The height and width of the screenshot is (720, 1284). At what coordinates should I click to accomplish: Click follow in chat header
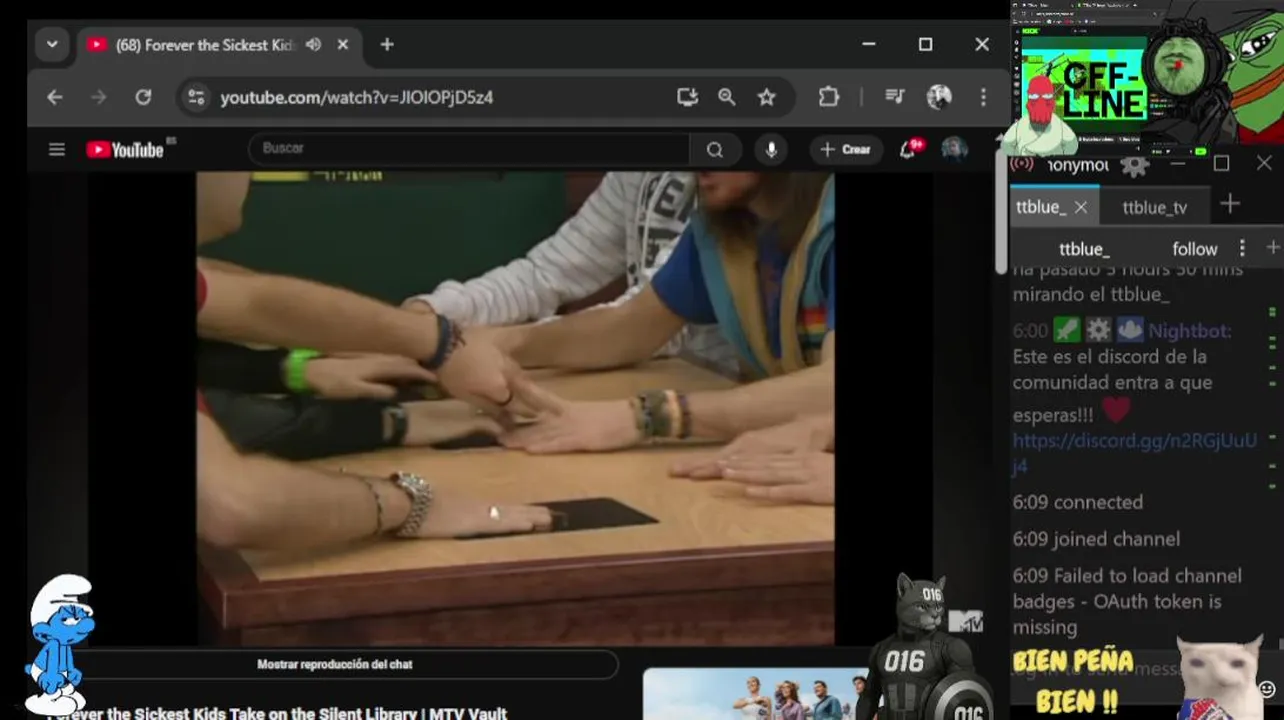[1195, 249]
